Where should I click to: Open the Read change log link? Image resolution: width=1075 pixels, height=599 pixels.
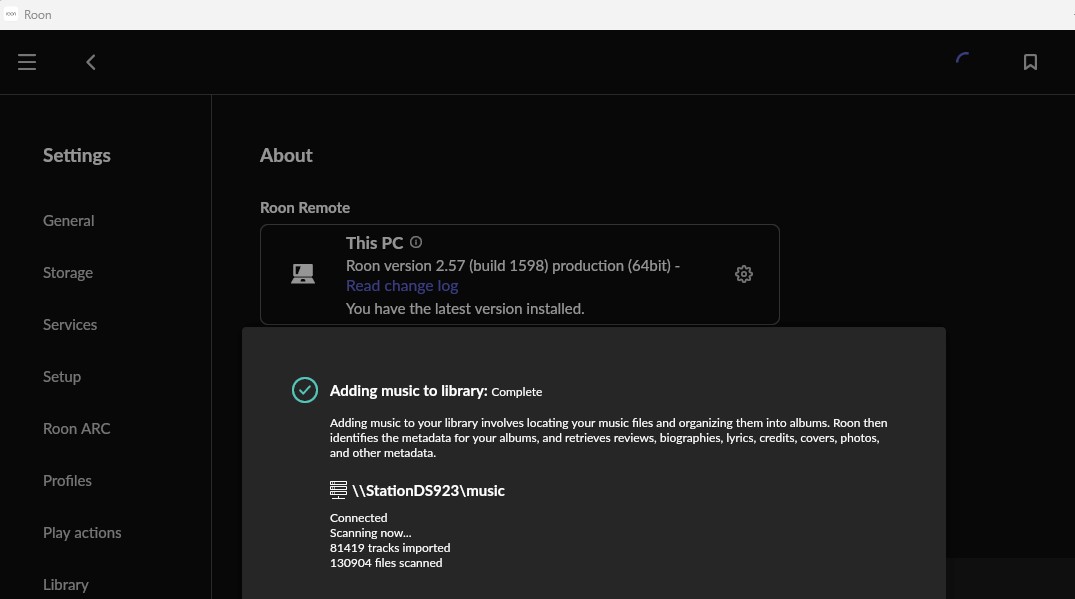(x=402, y=286)
